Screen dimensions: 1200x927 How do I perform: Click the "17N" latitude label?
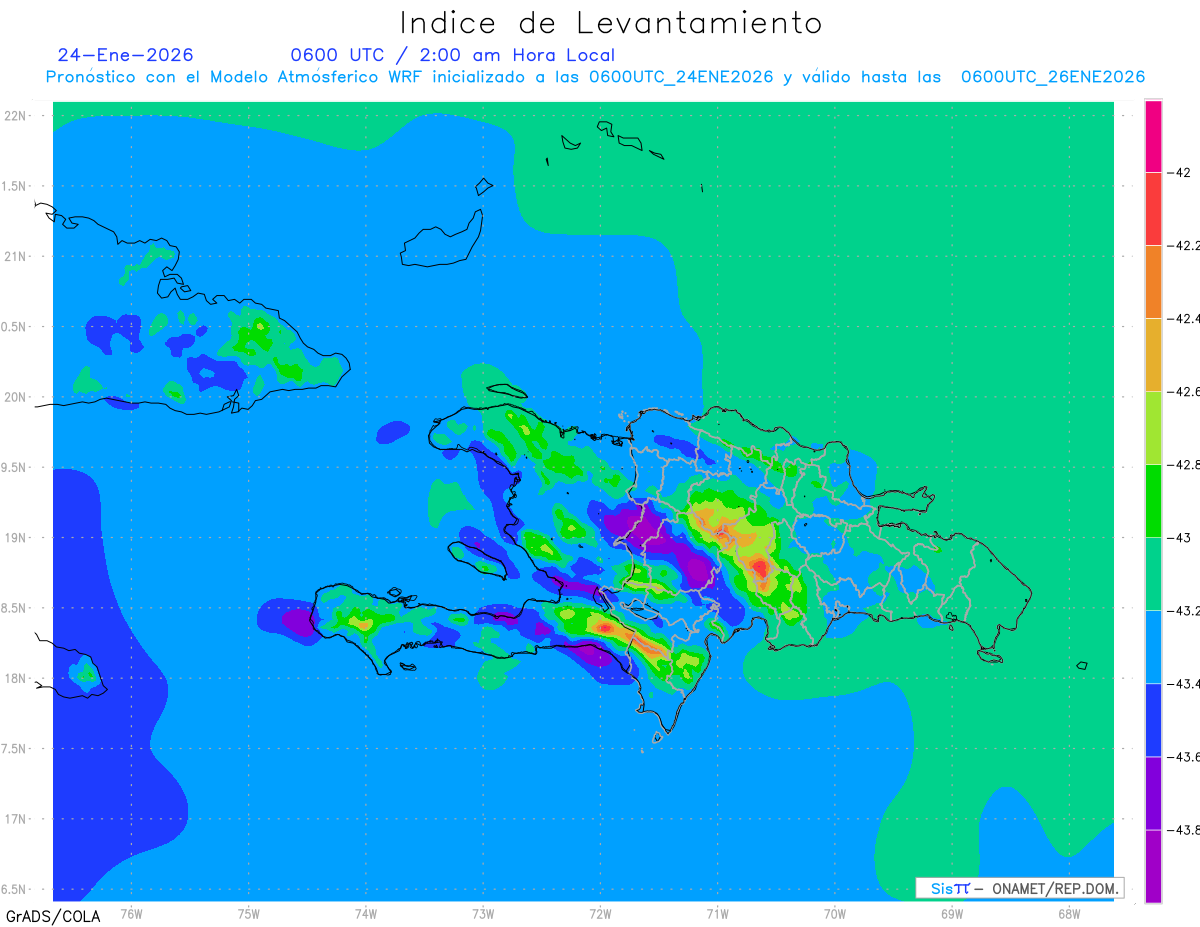pos(16,819)
